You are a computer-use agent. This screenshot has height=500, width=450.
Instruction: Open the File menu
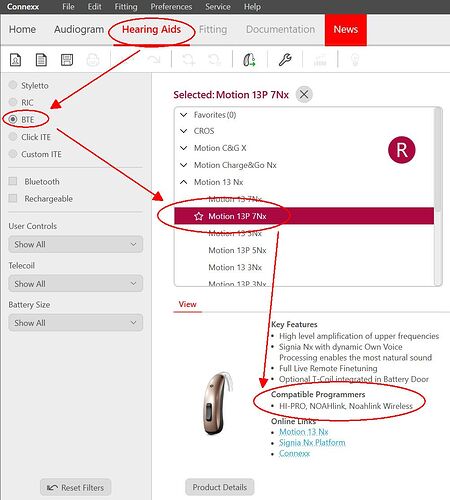68,7
